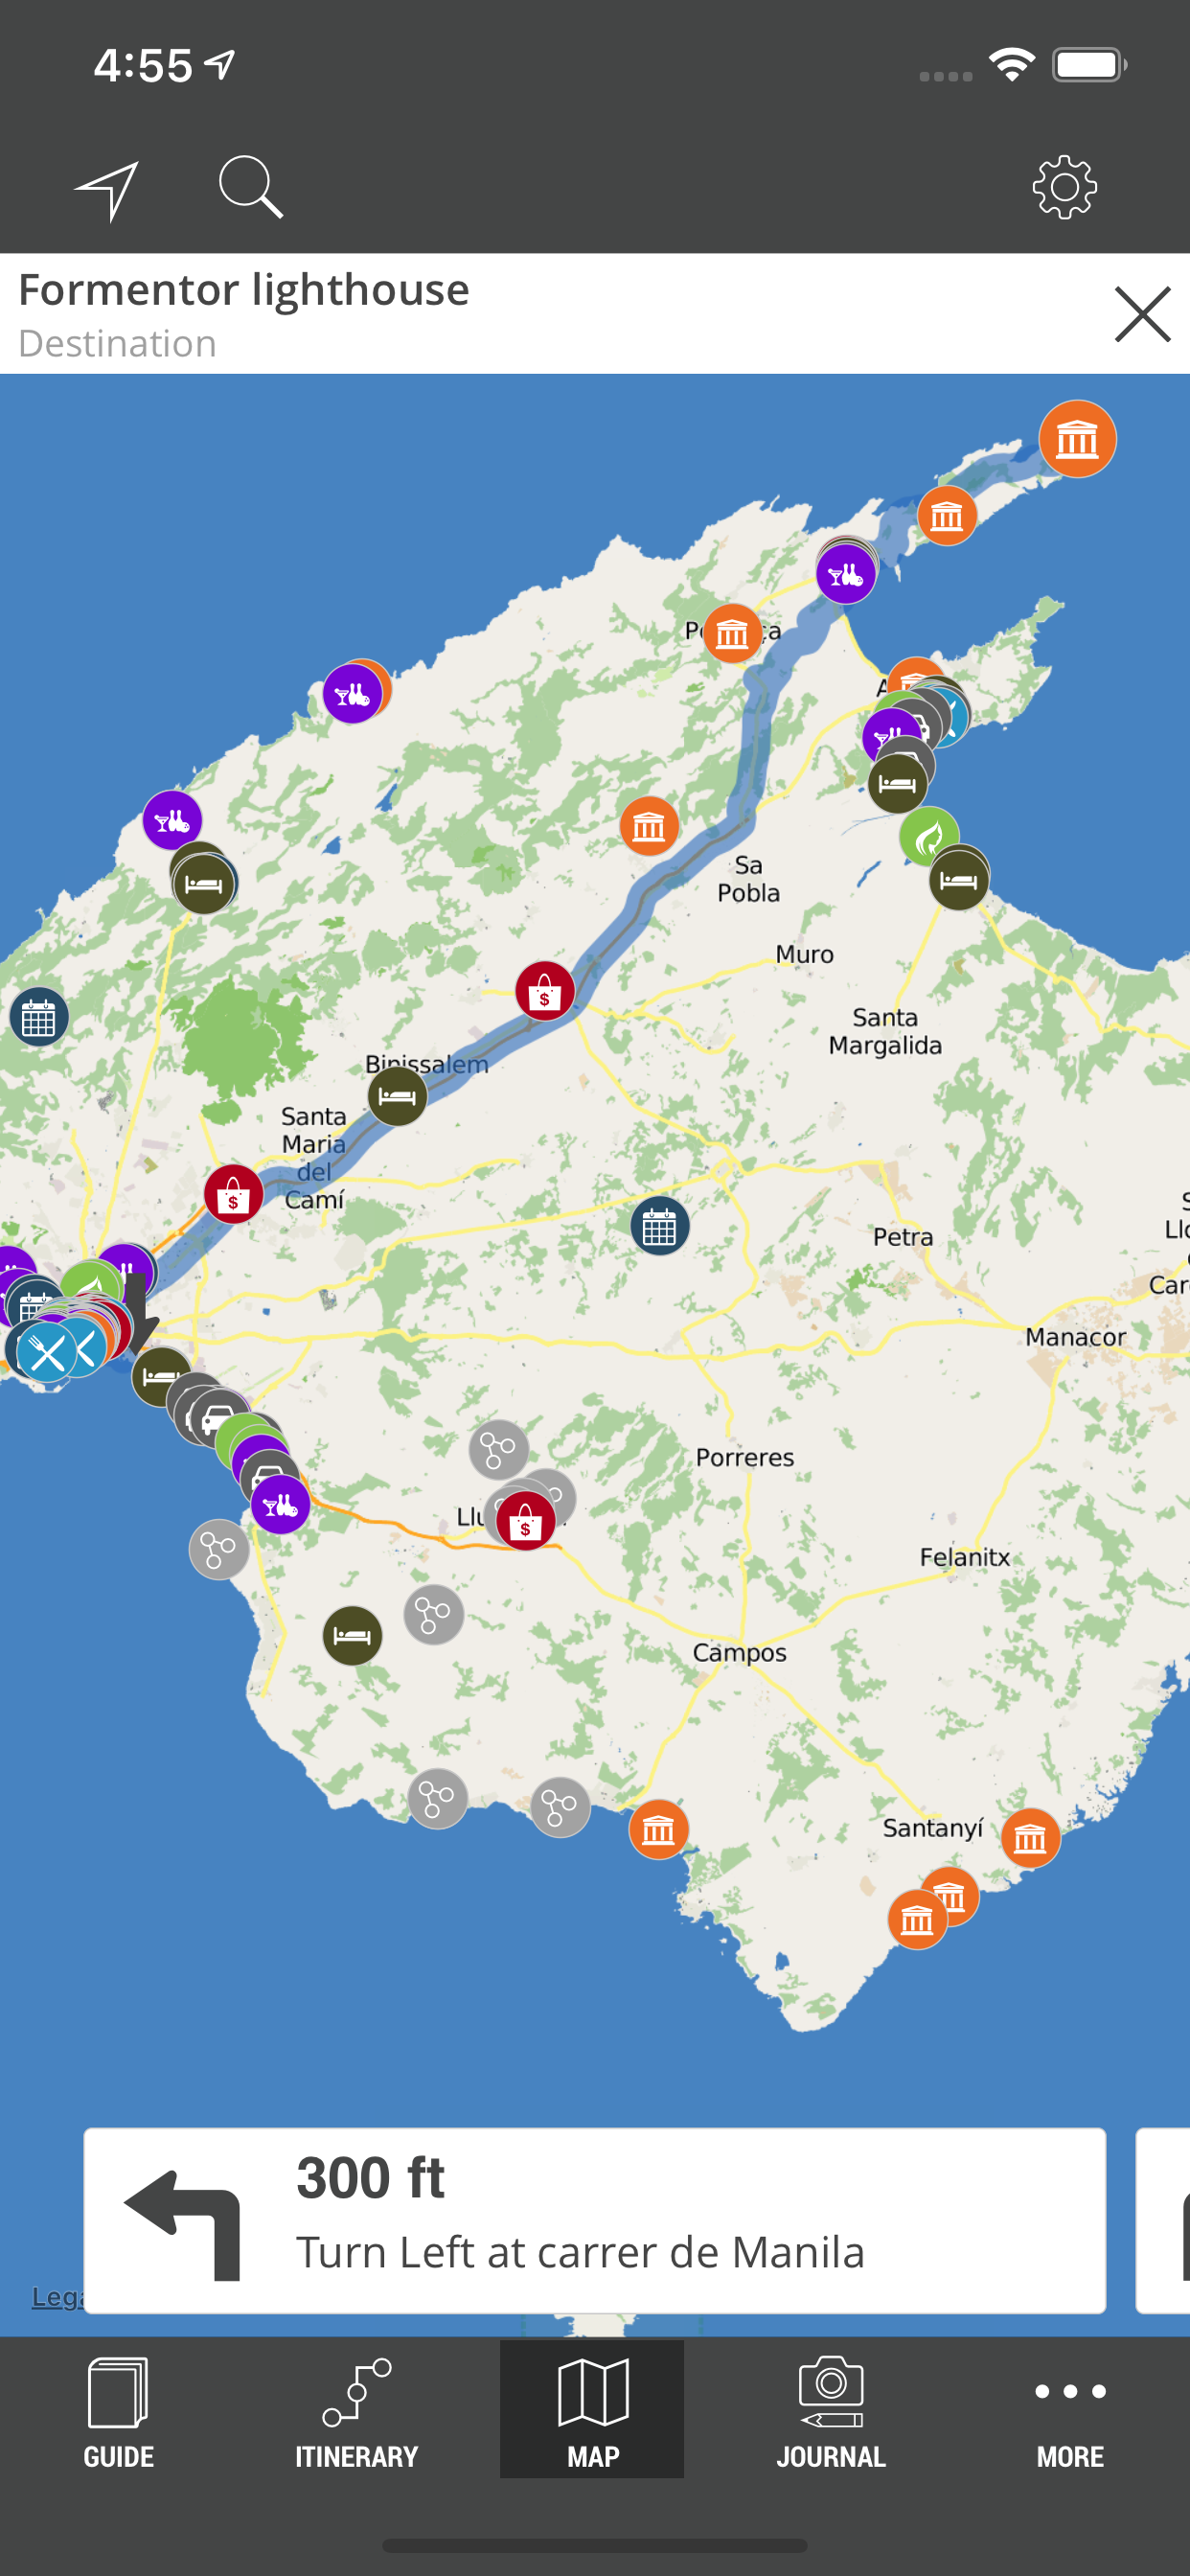Select the purple nightlife marker near Port de Pollença
This screenshot has width=1190, height=2576.
pos(846,574)
